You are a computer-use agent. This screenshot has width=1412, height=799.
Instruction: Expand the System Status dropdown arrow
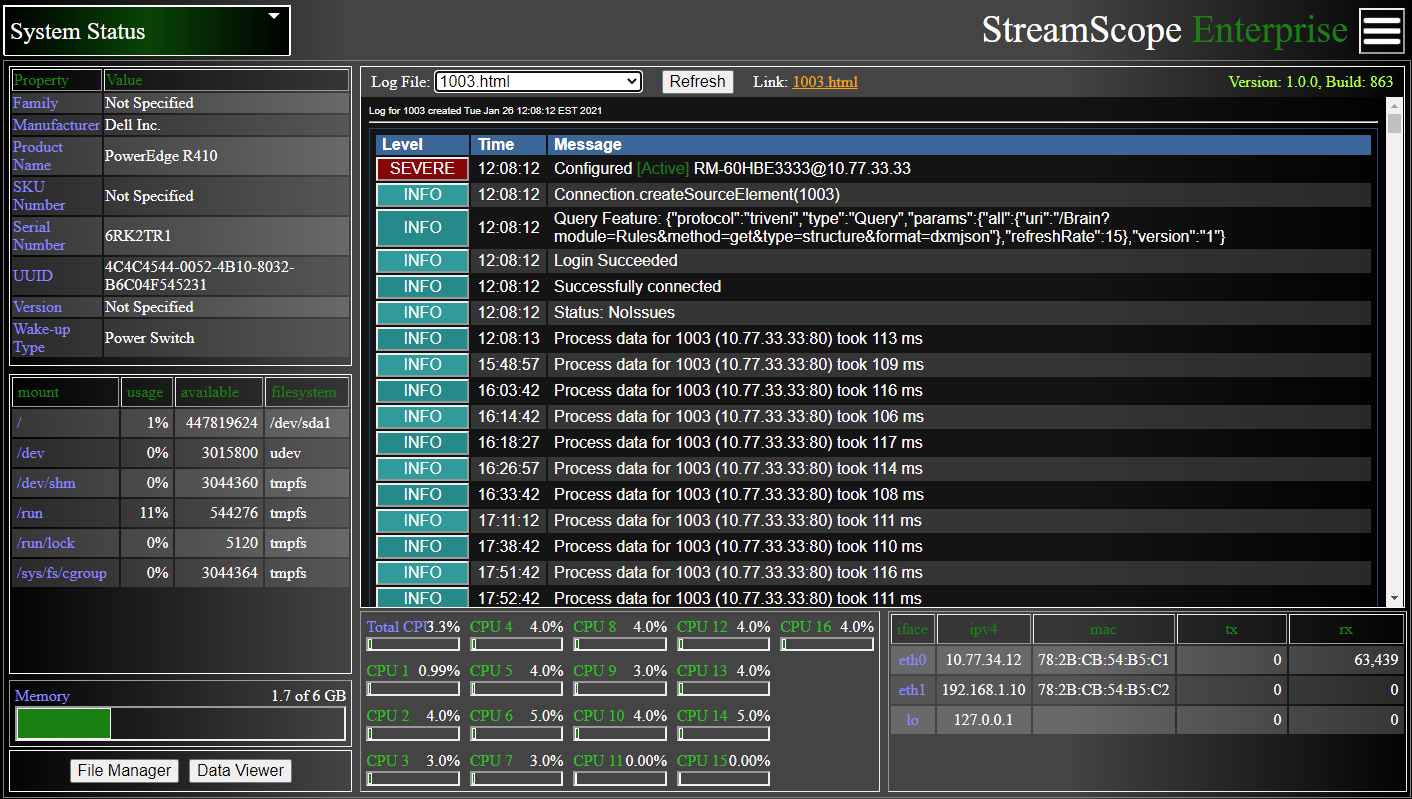coord(274,17)
